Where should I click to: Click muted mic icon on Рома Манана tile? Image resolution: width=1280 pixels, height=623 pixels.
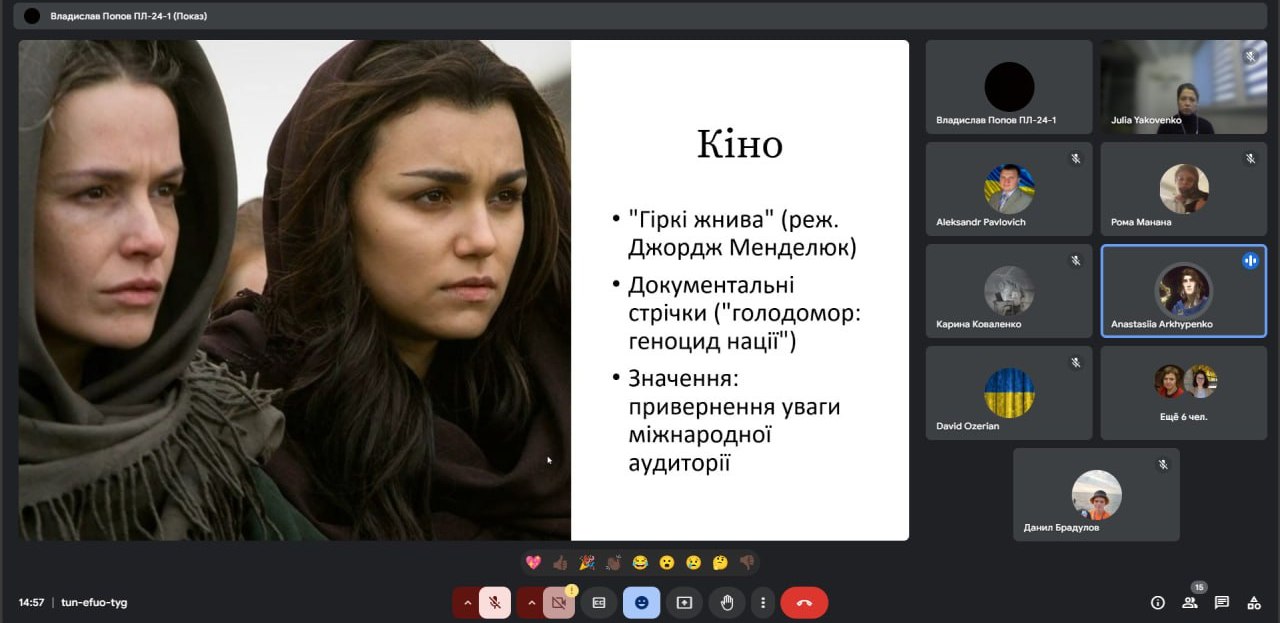1250,158
